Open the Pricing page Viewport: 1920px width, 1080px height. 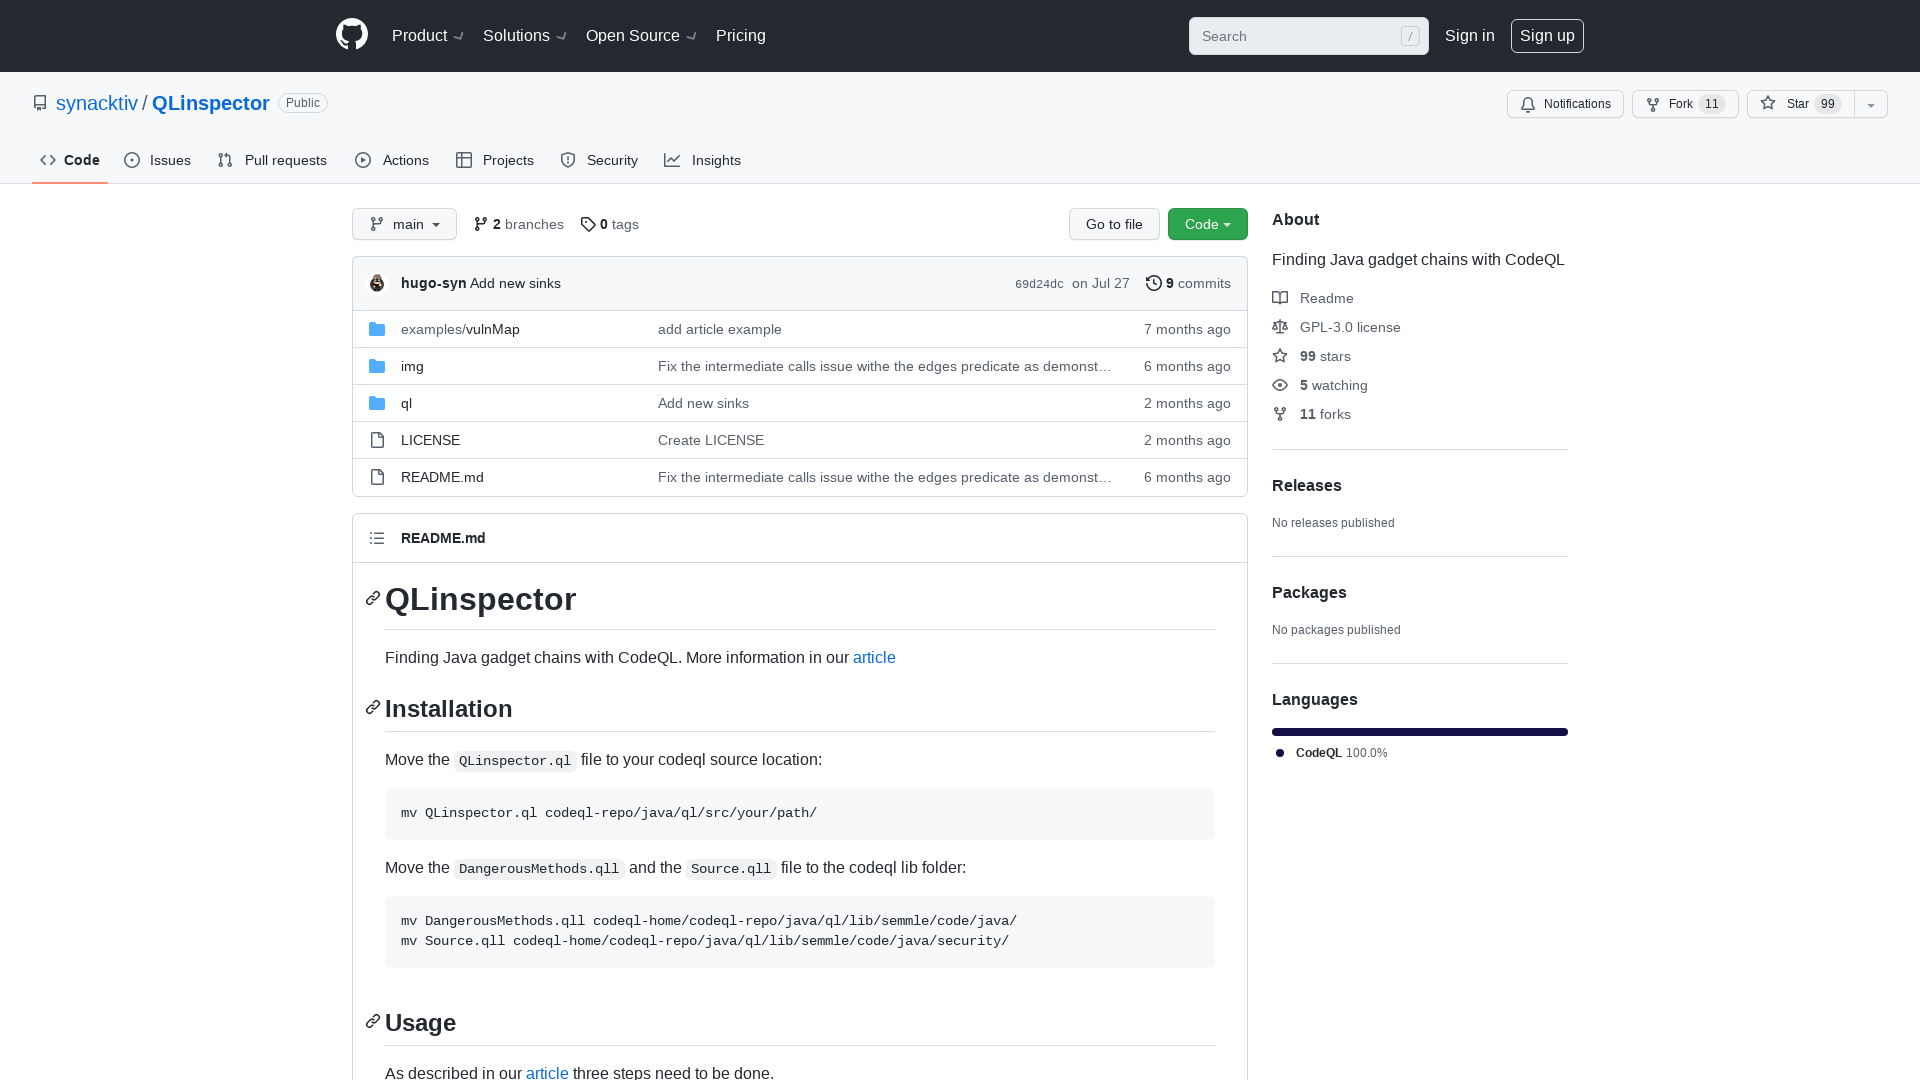tap(741, 35)
